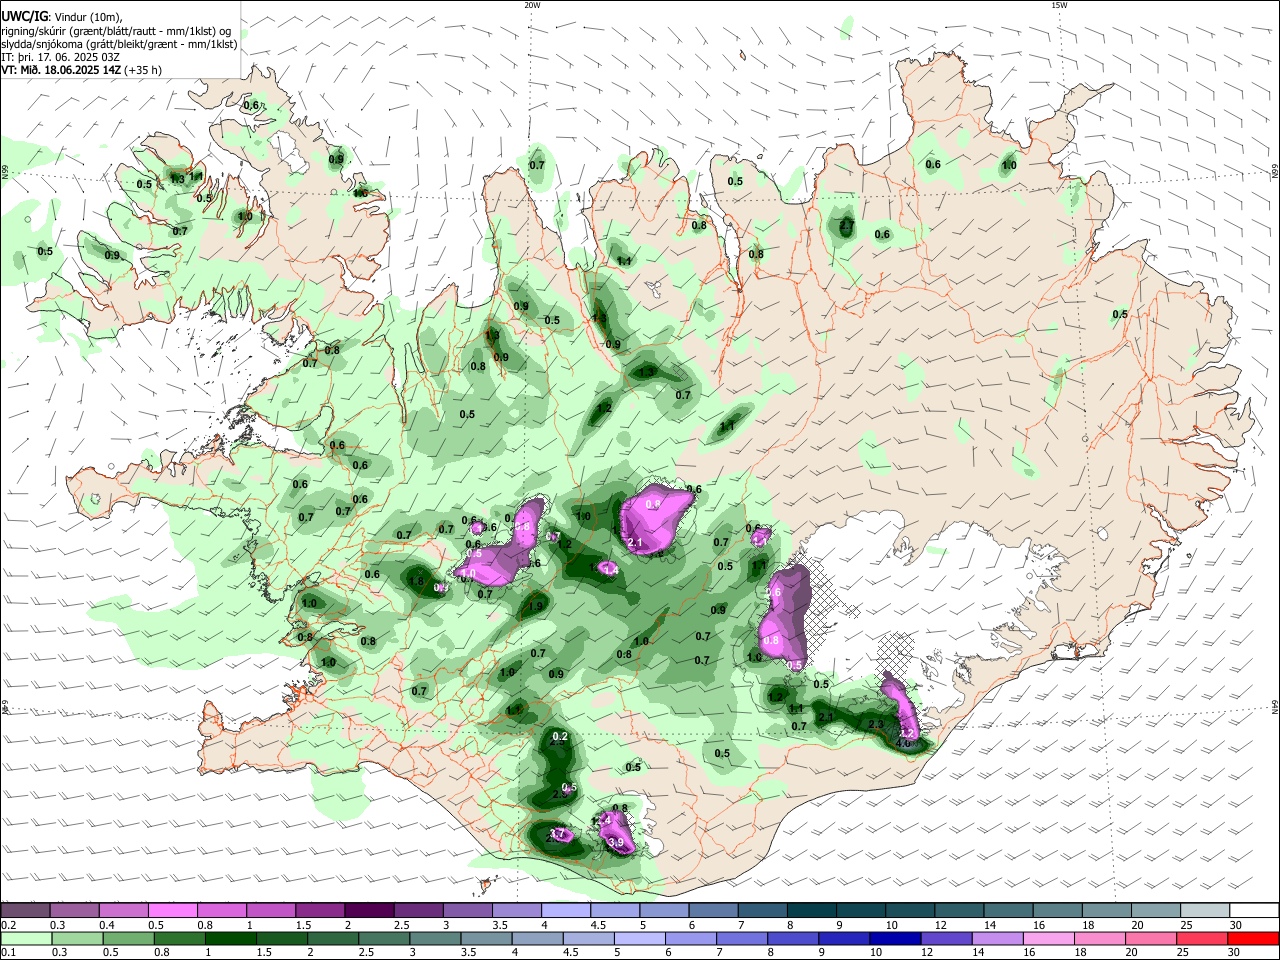The image size is (1280, 960).
Task: Pick the pale green 0.1 swatch in rain legend
Action: coord(26,938)
